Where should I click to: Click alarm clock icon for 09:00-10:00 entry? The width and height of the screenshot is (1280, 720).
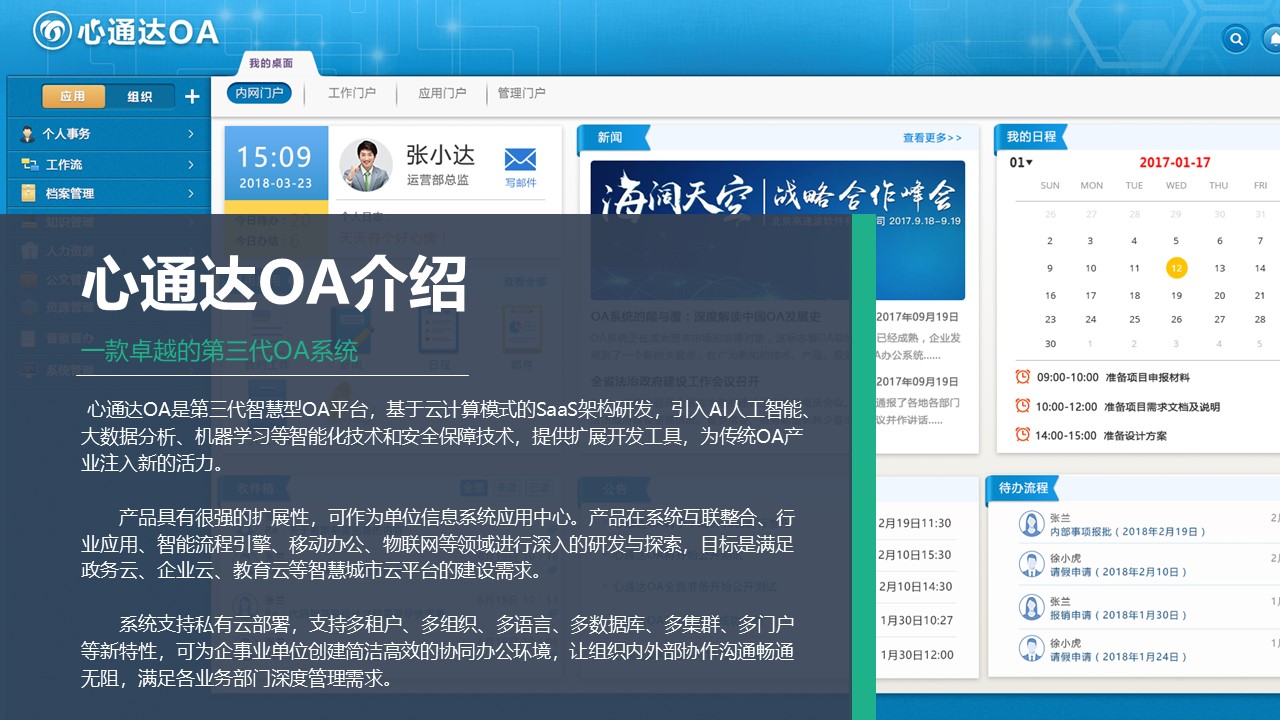point(1022,377)
